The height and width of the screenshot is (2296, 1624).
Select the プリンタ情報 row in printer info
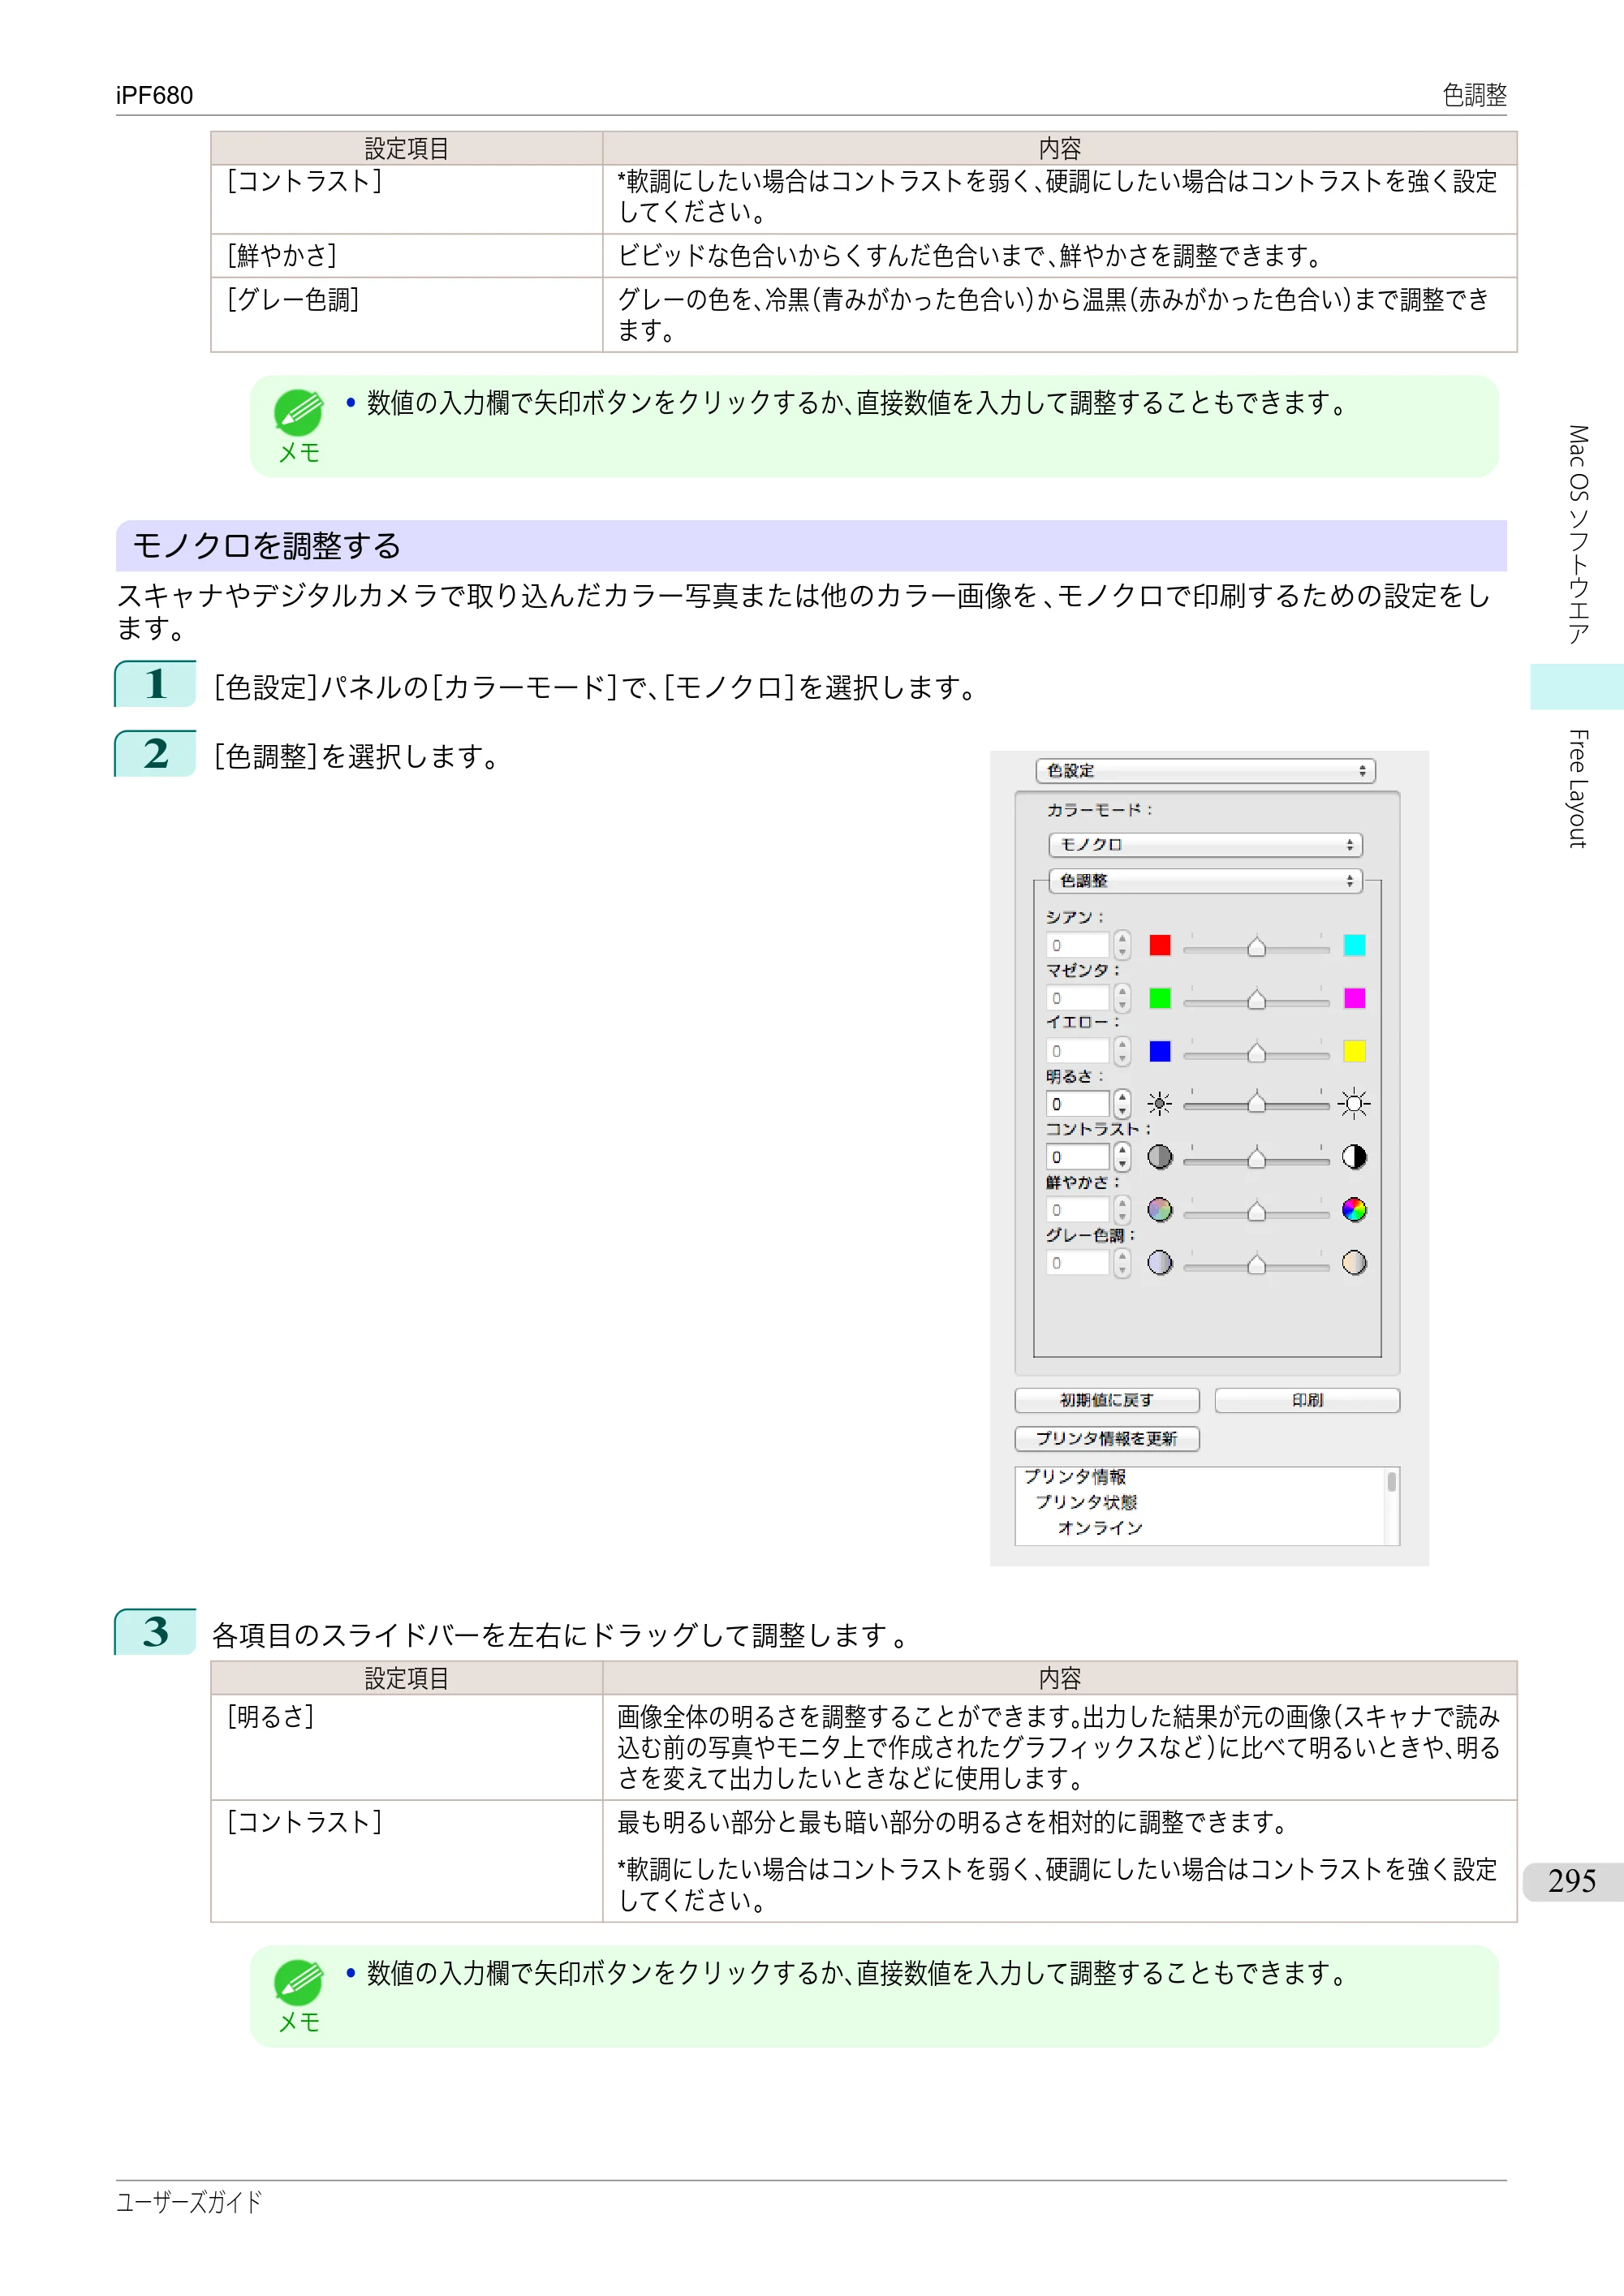click(x=1075, y=1477)
